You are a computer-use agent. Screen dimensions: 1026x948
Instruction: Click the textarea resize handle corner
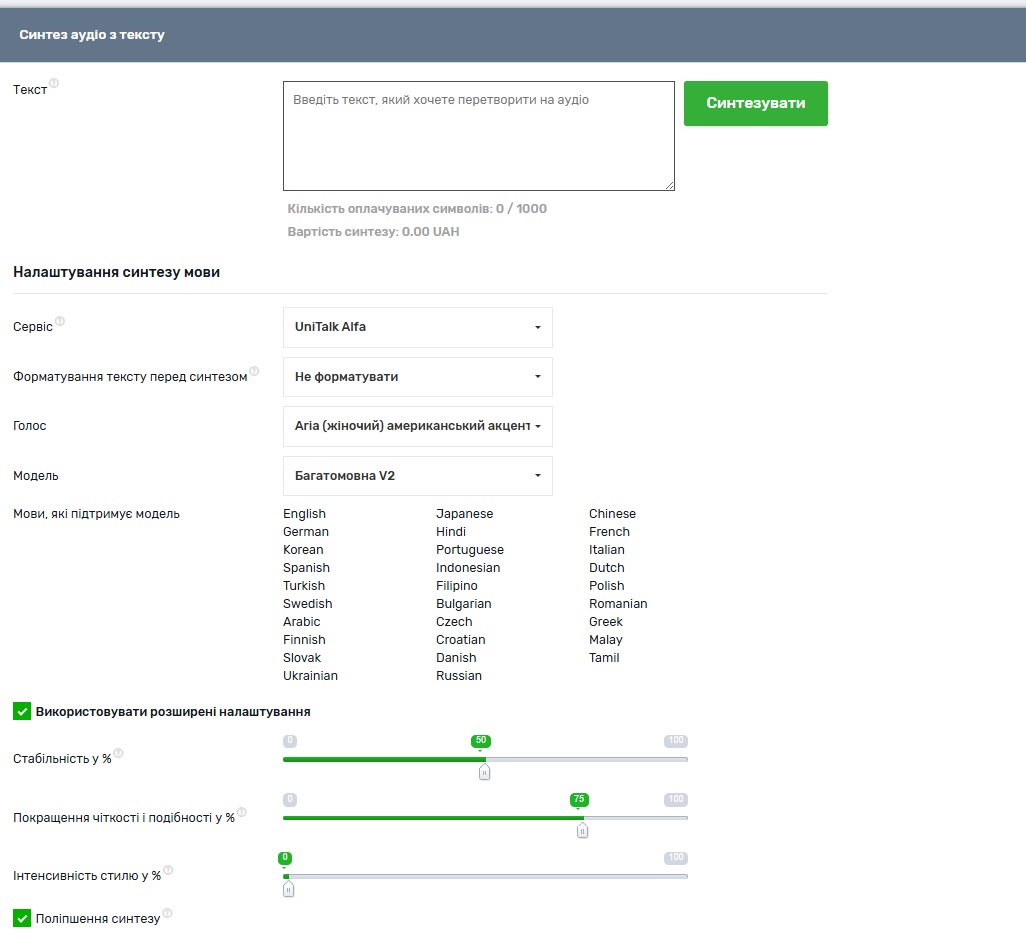point(669,185)
